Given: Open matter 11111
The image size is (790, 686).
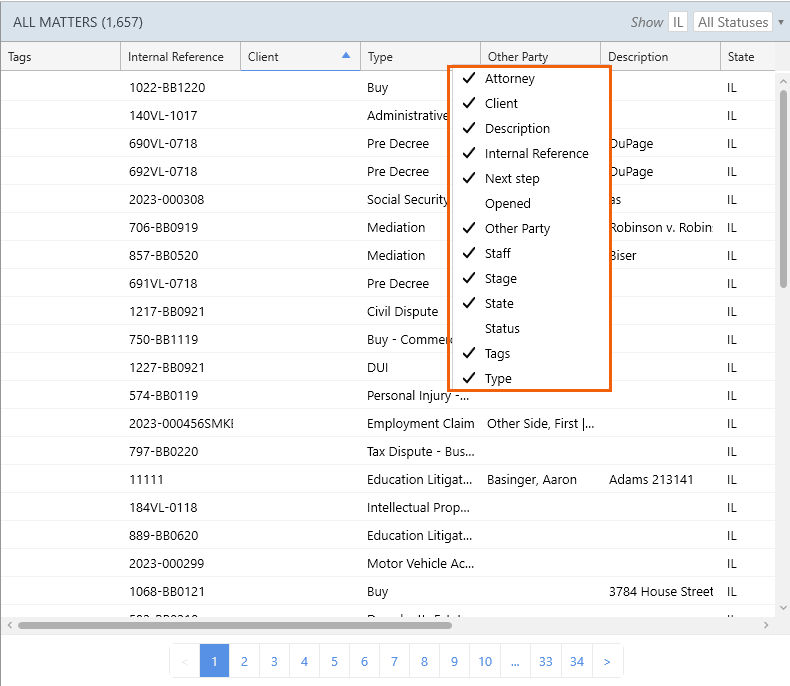Looking at the screenshot, I should (146, 479).
